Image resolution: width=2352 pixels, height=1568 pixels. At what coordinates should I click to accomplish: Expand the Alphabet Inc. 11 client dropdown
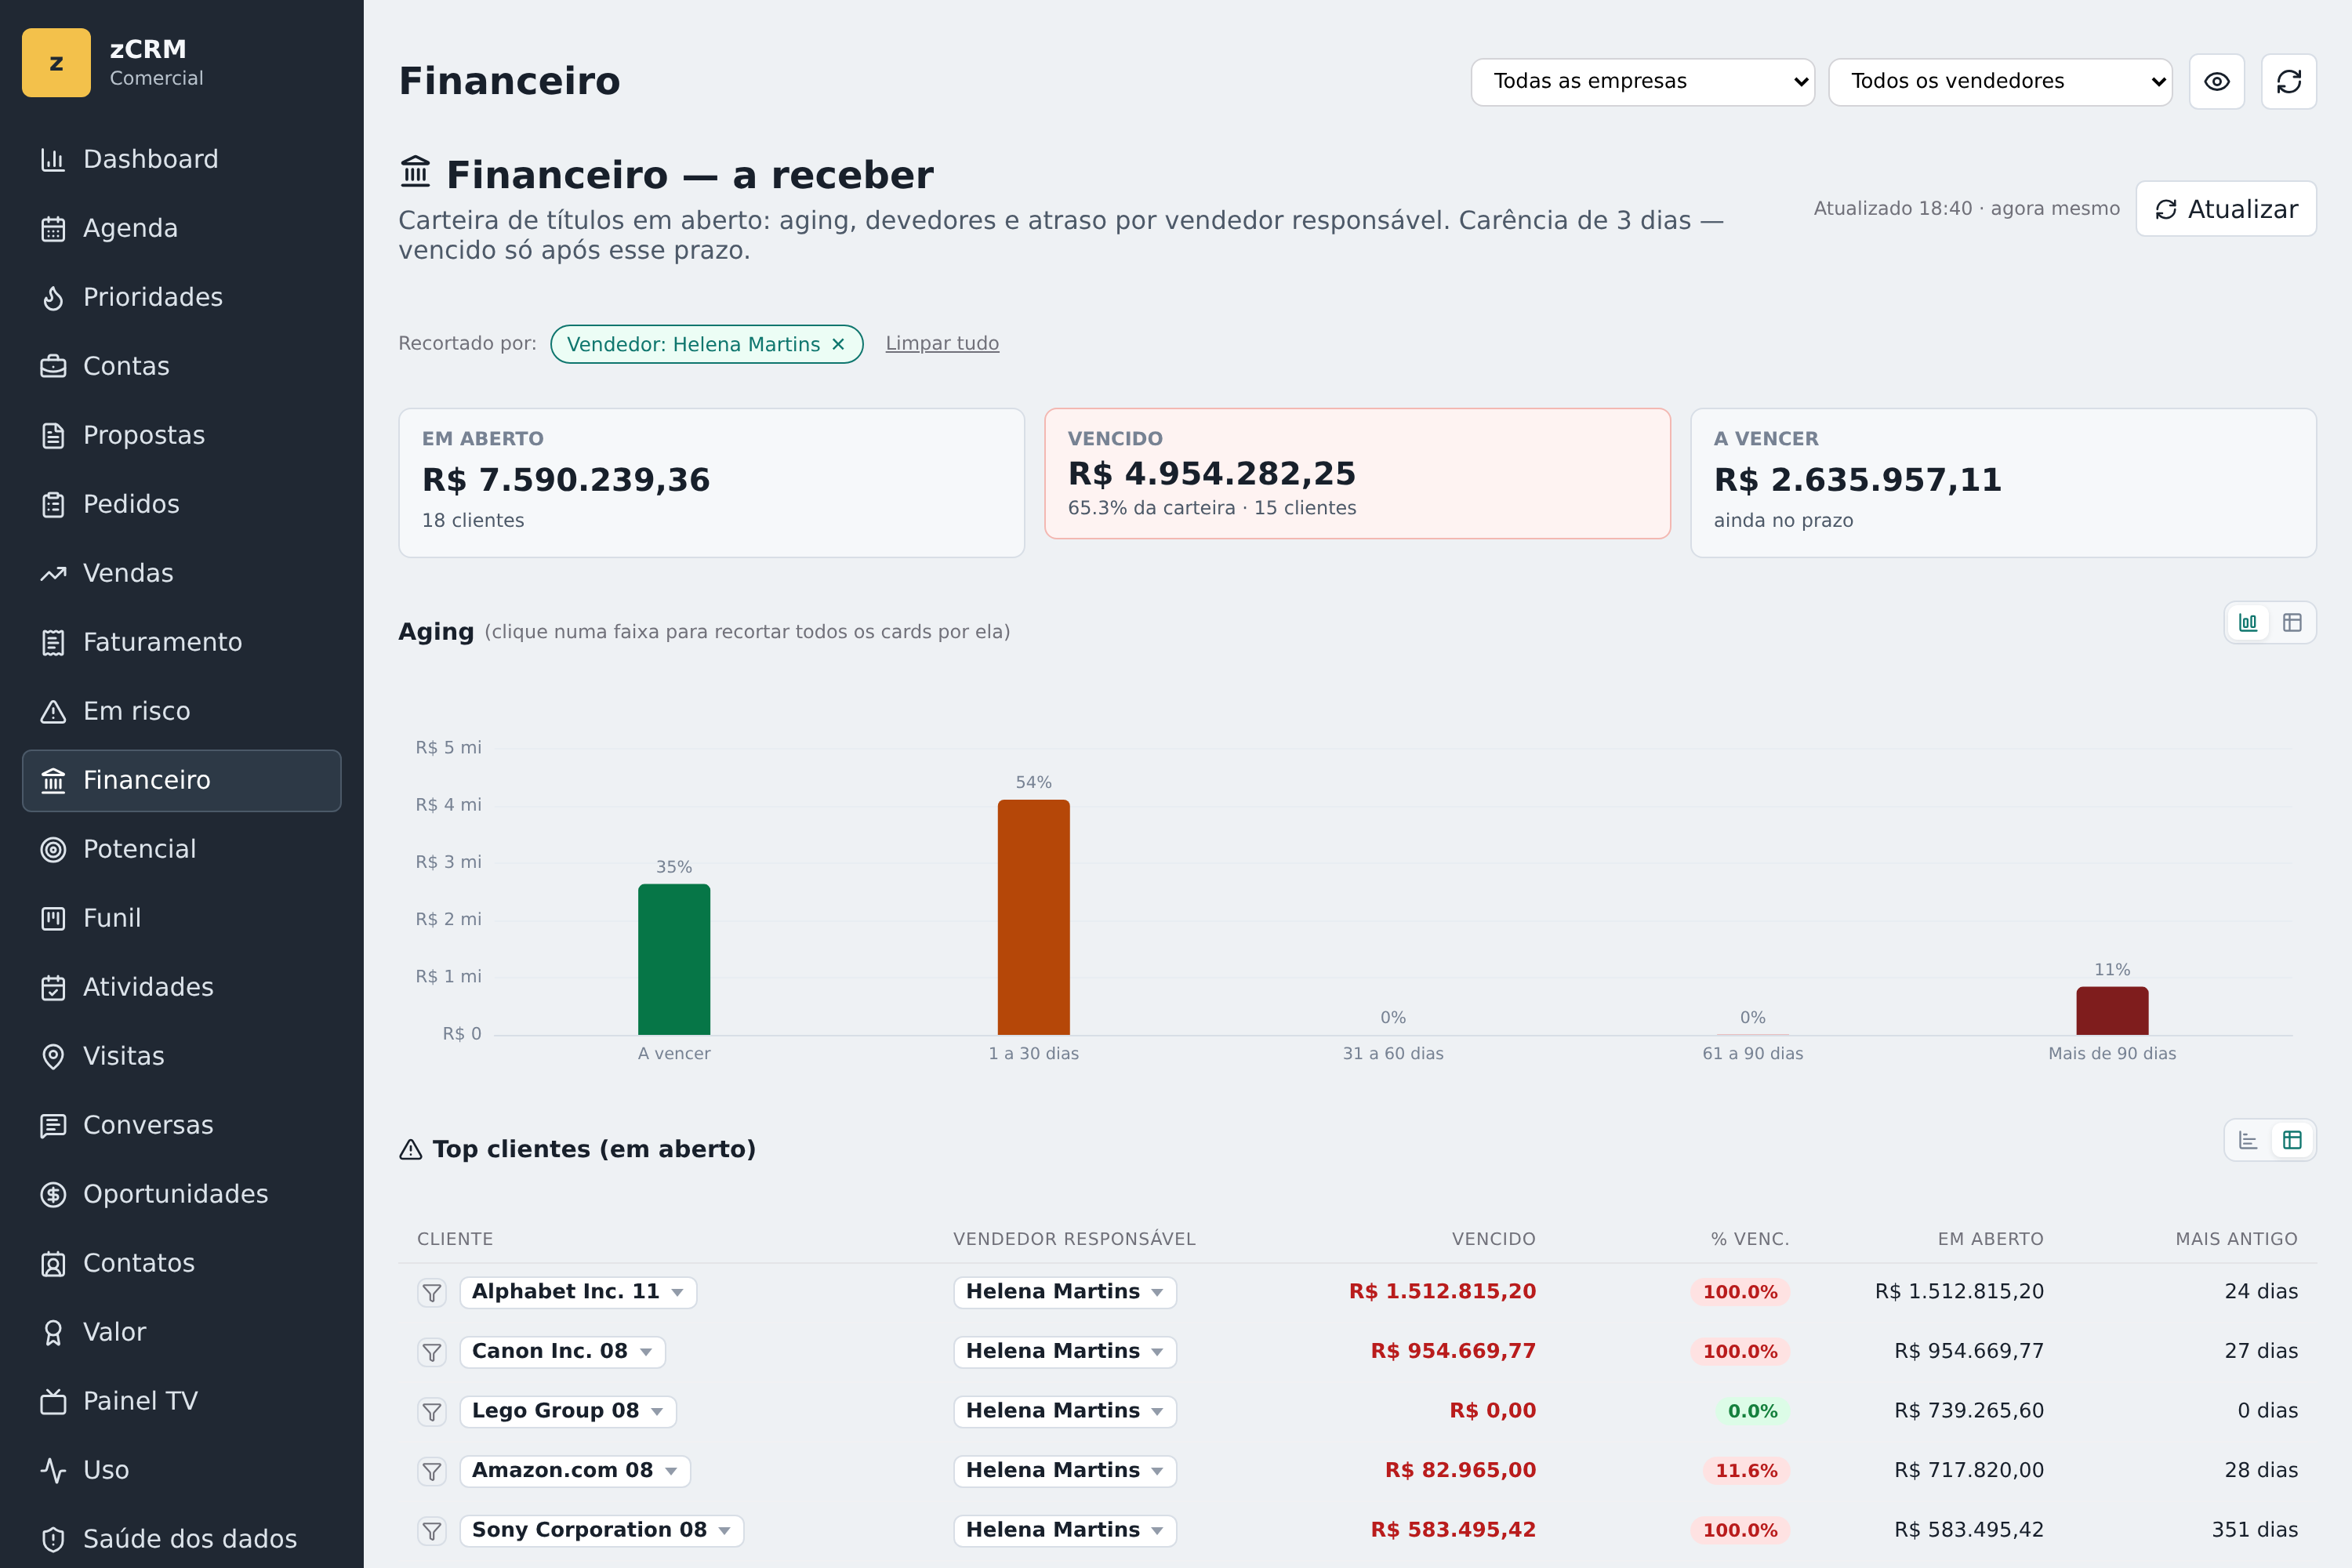click(578, 1292)
